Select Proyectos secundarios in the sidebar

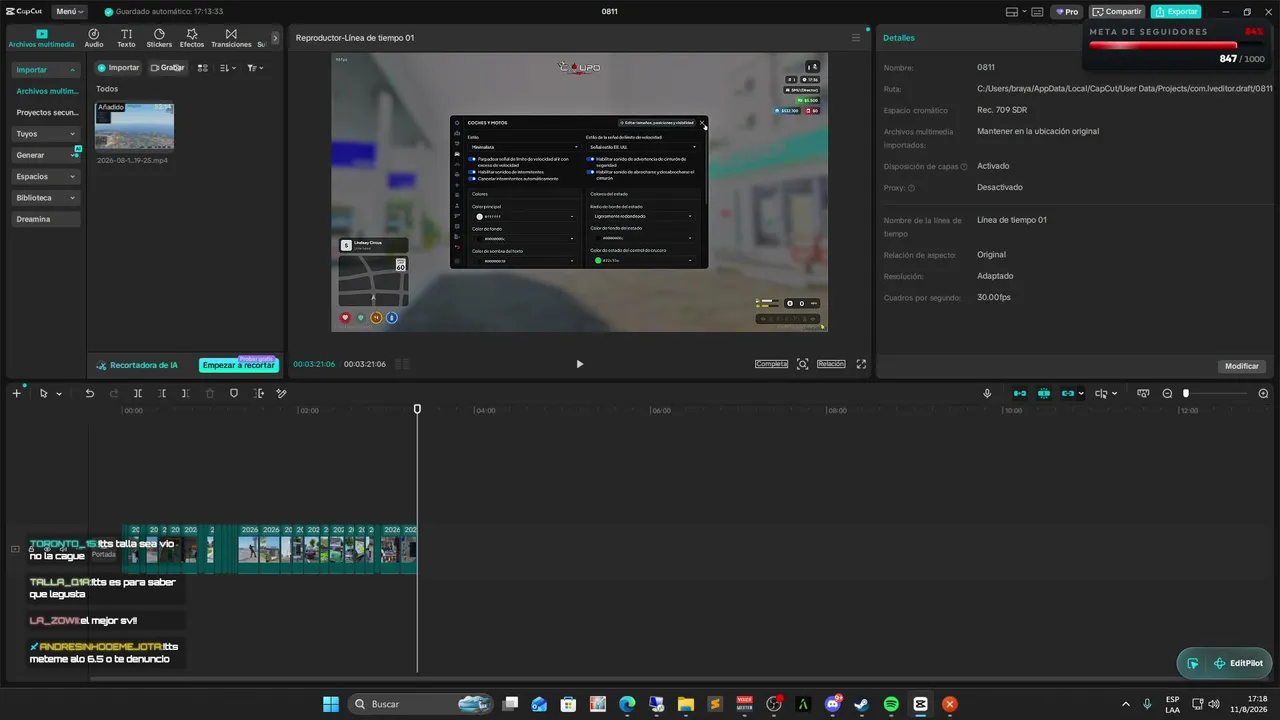click(47, 113)
